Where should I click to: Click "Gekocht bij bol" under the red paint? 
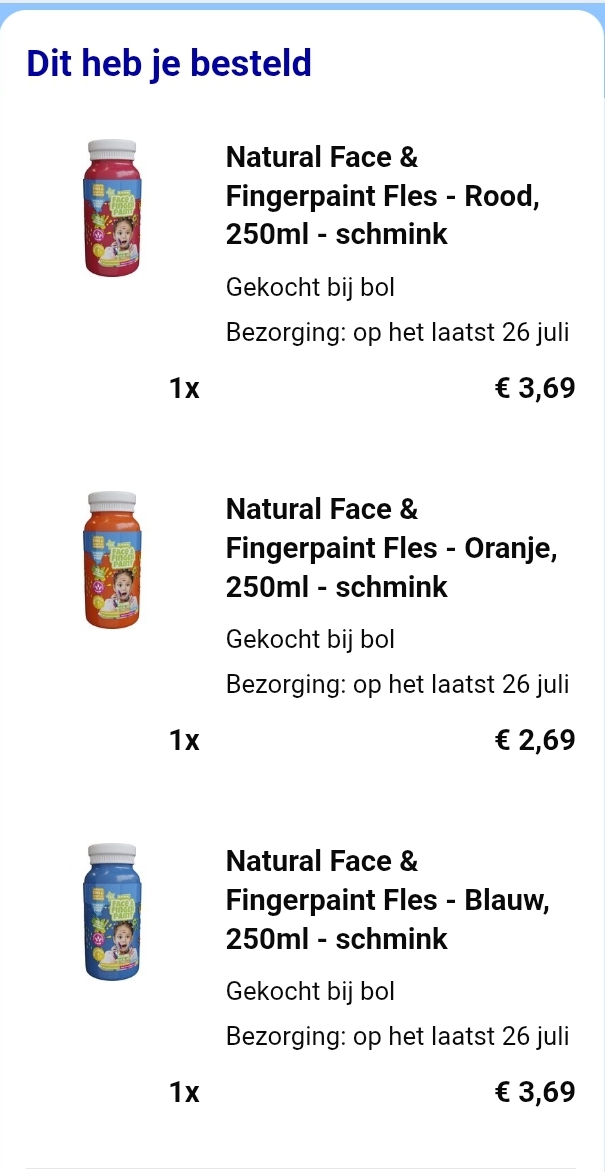click(x=310, y=287)
